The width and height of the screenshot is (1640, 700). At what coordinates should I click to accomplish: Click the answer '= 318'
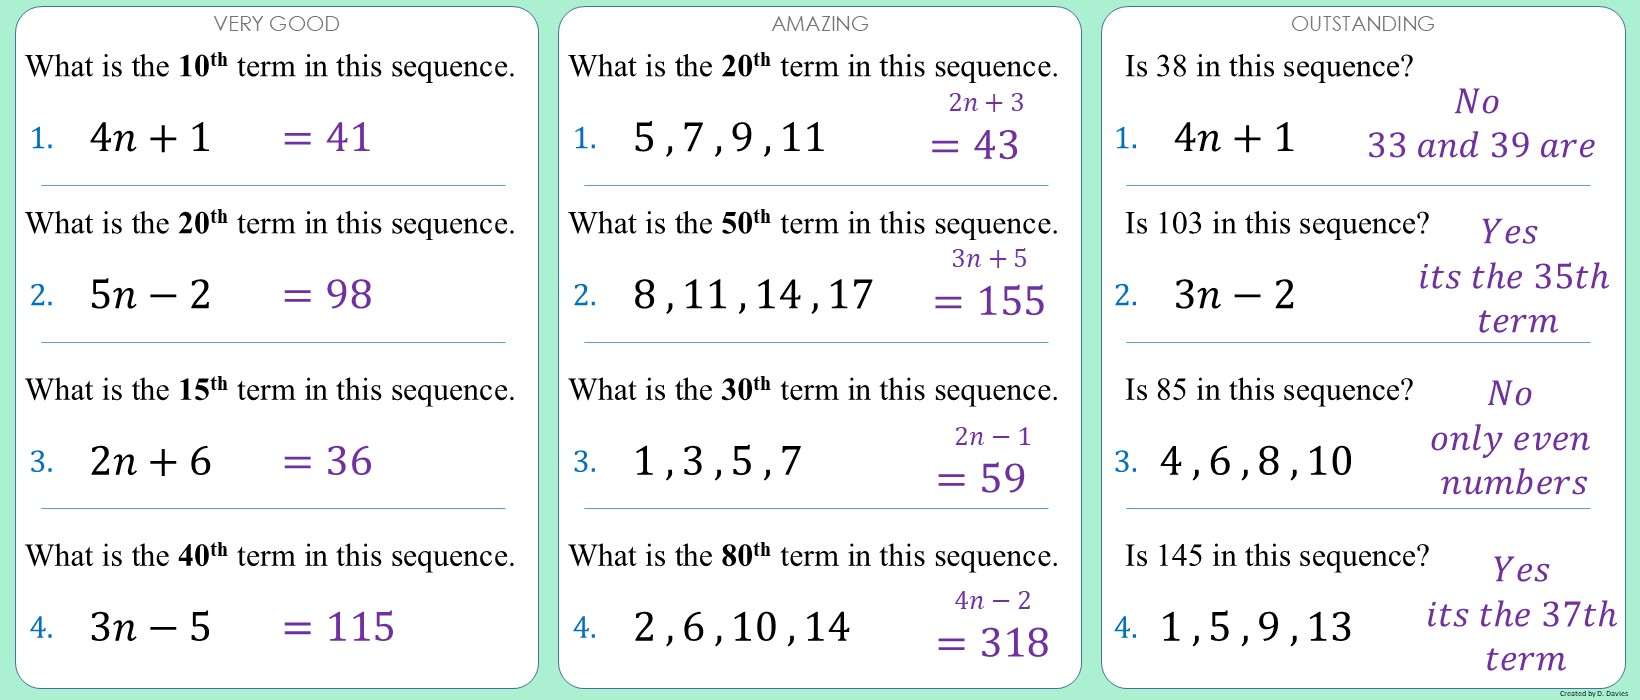993,643
